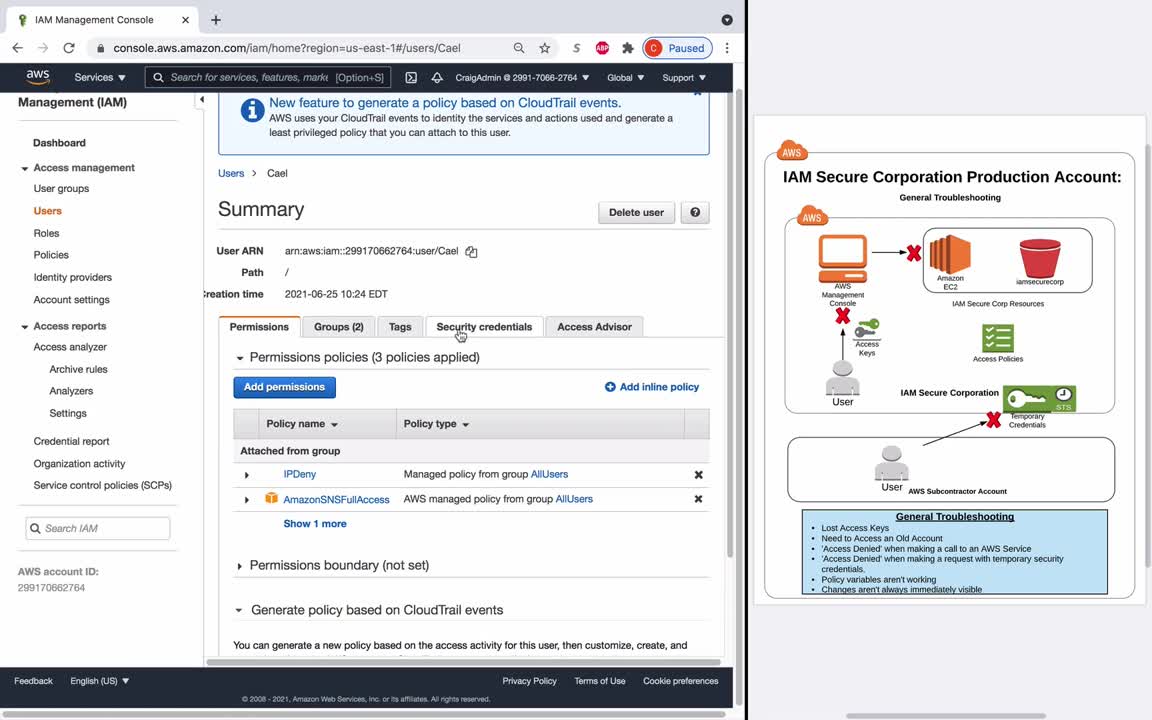Open Policies in the IAM sidebar
The image size is (1152, 720).
tap(51, 255)
